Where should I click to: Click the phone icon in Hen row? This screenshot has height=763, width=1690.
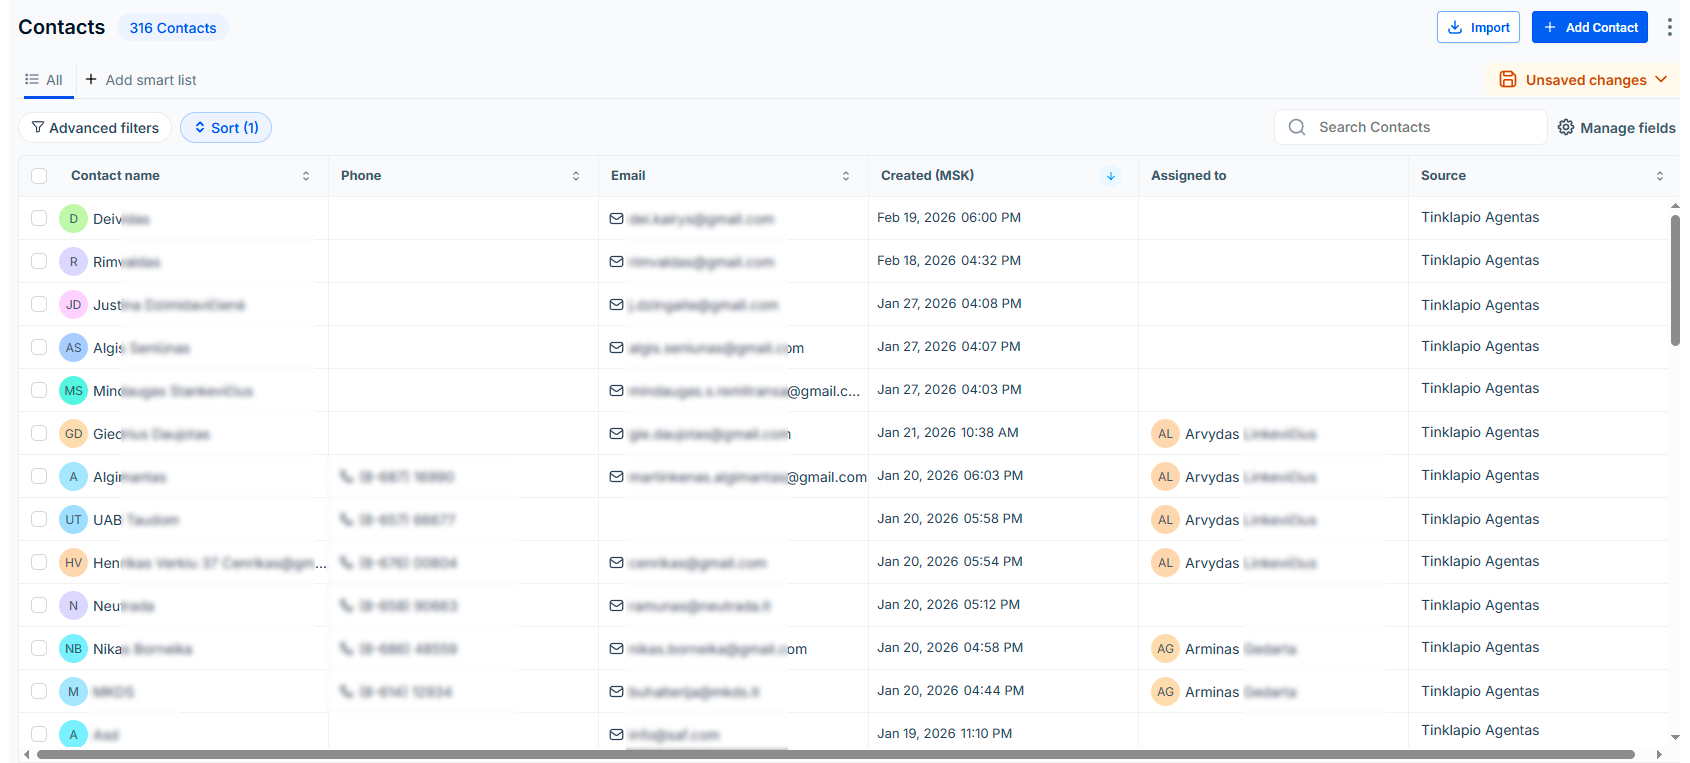tap(346, 563)
